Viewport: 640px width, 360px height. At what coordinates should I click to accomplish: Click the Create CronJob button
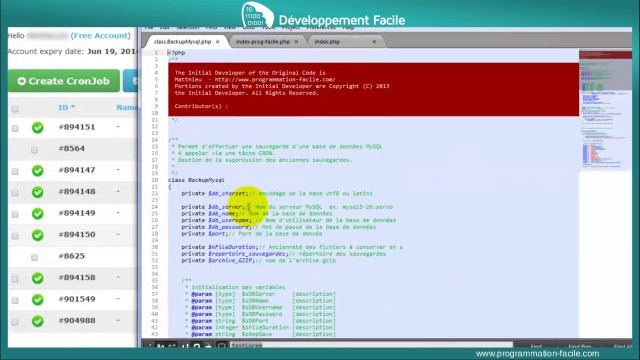click(64, 81)
